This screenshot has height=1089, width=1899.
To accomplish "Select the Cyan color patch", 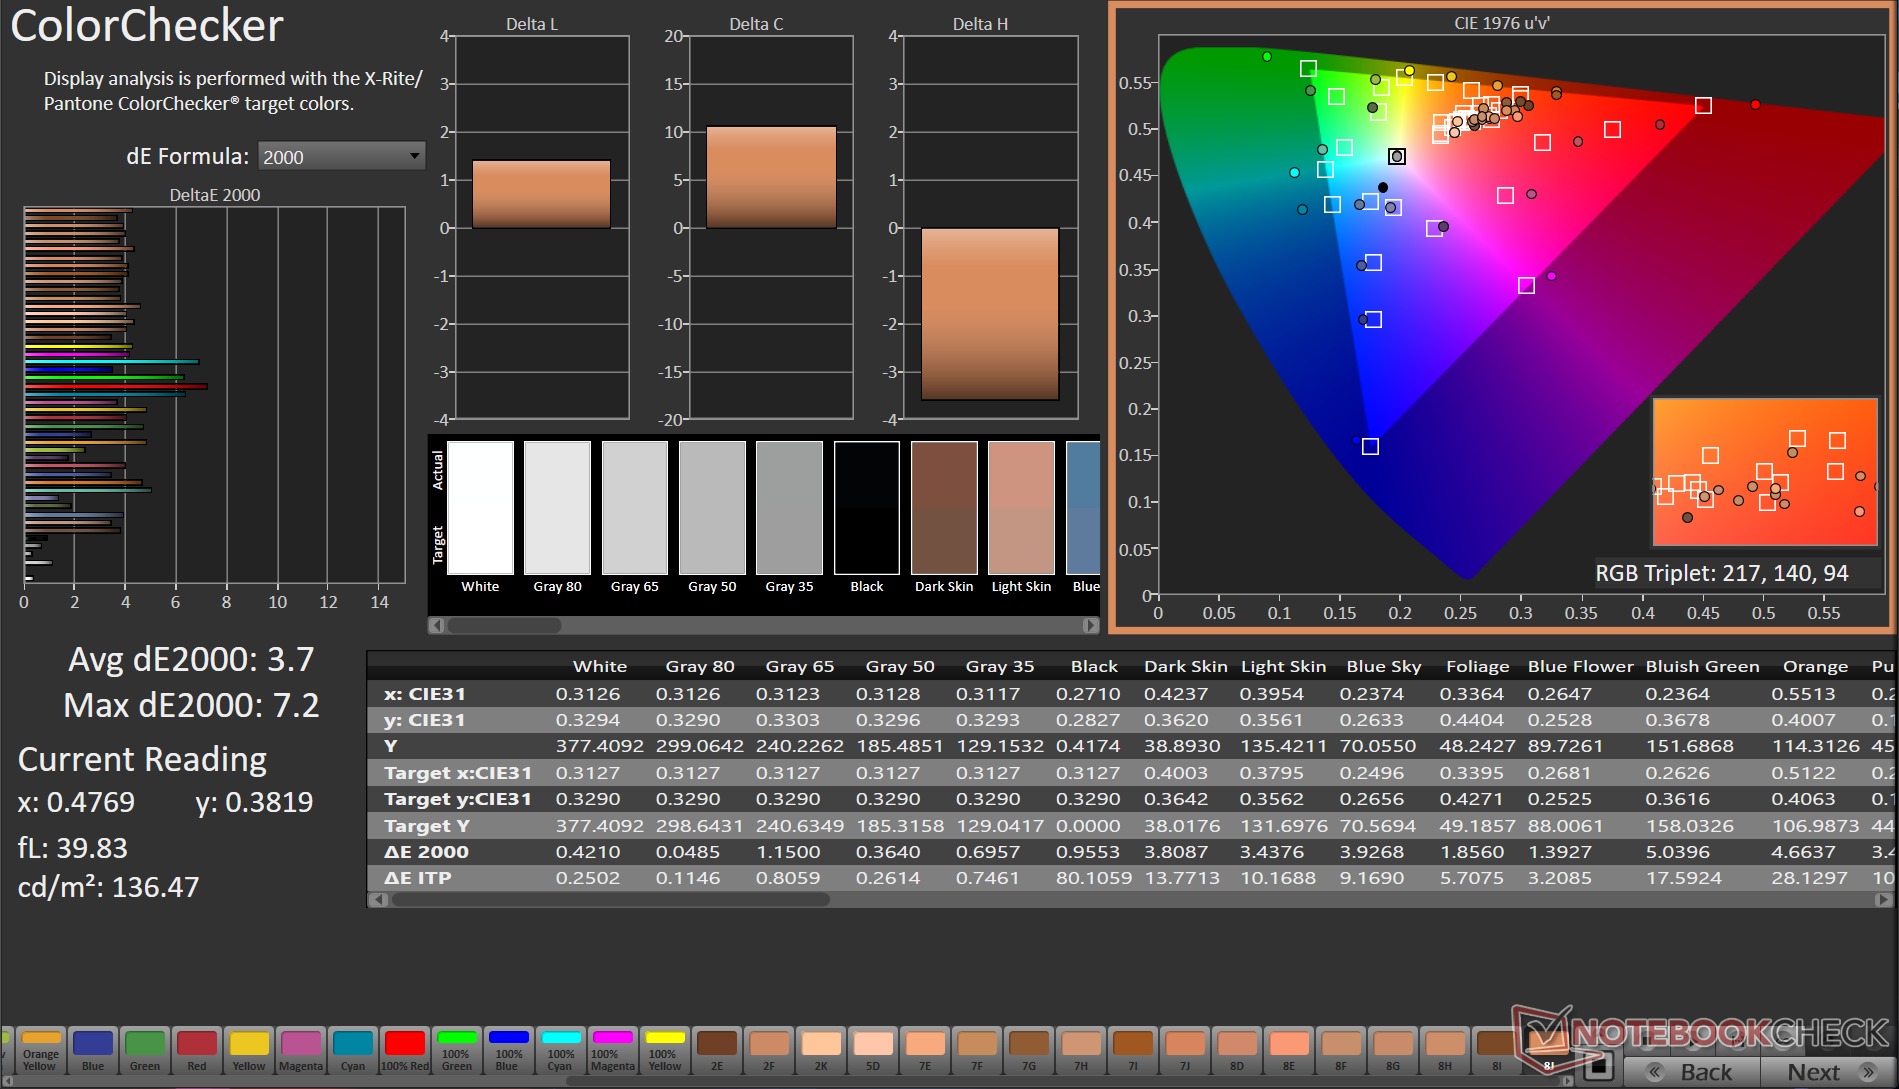I will [353, 1051].
